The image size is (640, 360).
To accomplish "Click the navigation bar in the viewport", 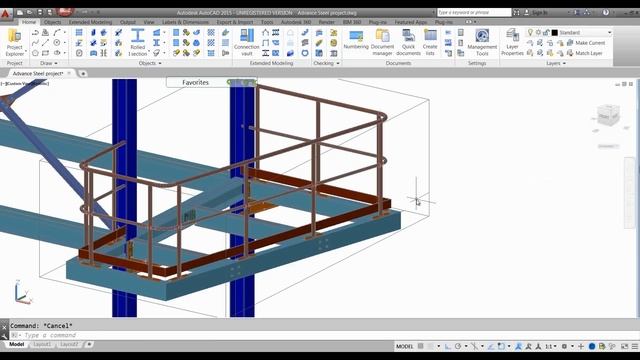I will (630, 193).
